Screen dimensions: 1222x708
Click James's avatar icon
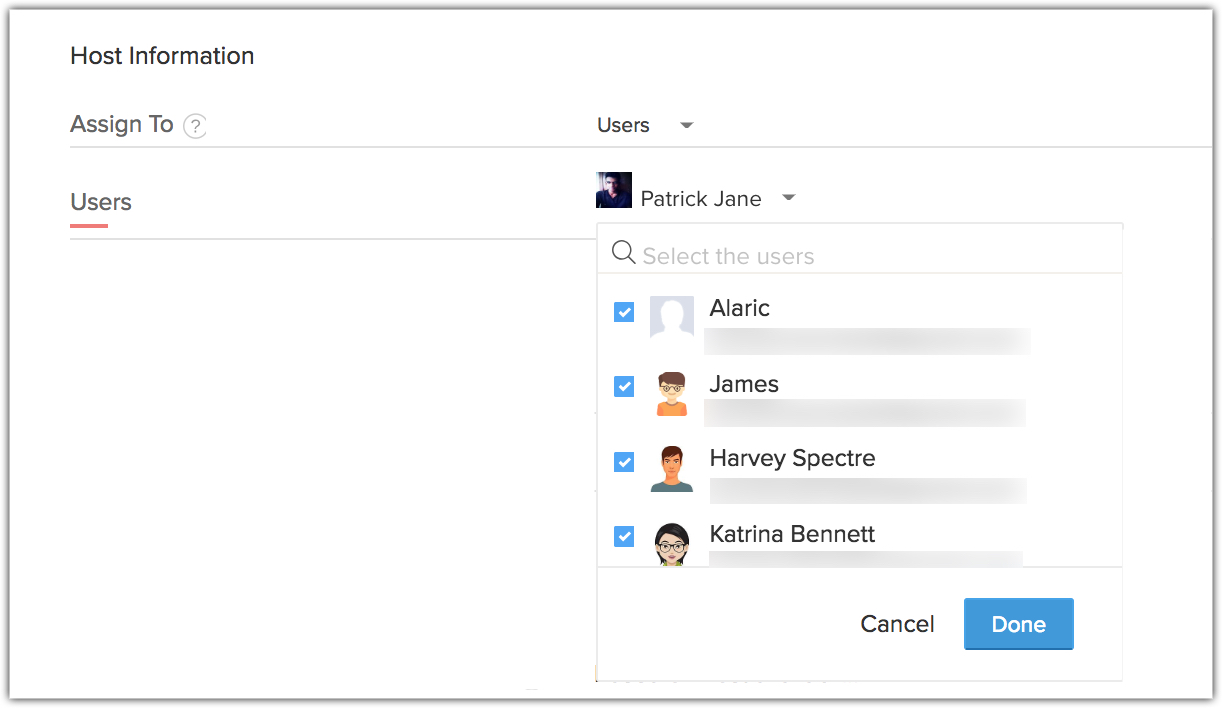coord(672,393)
